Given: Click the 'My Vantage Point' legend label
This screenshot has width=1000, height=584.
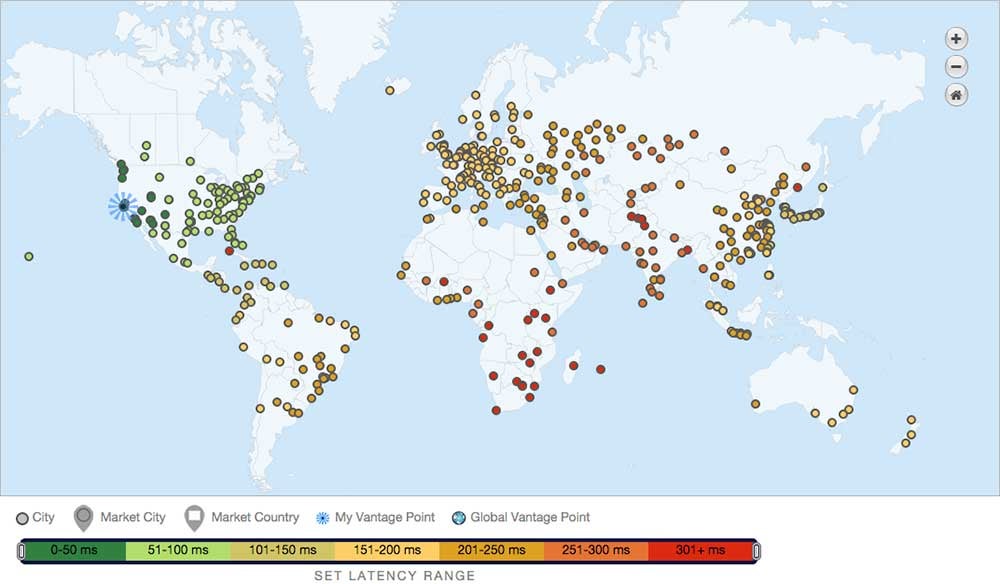Looking at the screenshot, I should click(x=385, y=517).
